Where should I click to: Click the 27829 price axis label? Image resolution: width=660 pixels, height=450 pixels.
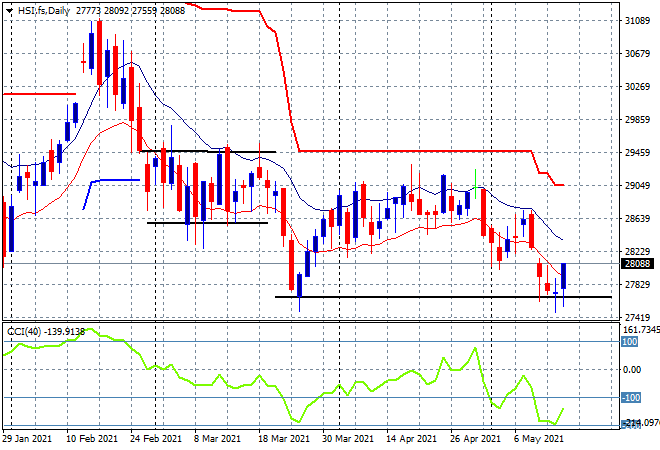(x=637, y=285)
